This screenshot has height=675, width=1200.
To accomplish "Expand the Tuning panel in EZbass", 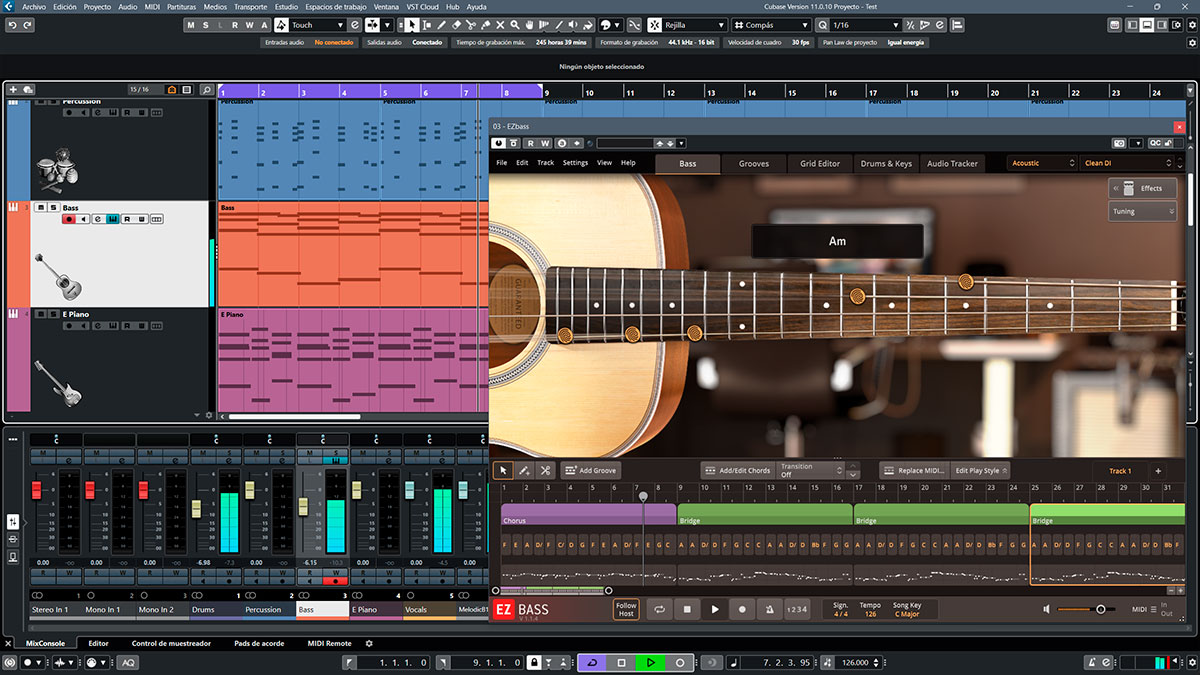I will (1142, 212).
